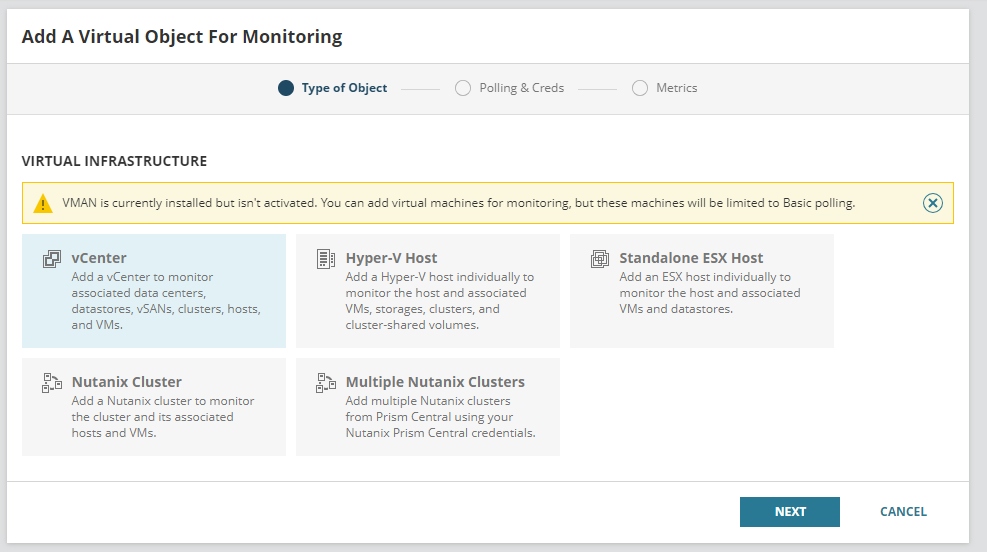The width and height of the screenshot is (987, 552).
Task: Click the Hyper-V description about cluster-shared volumes
Action: (439, 301)
